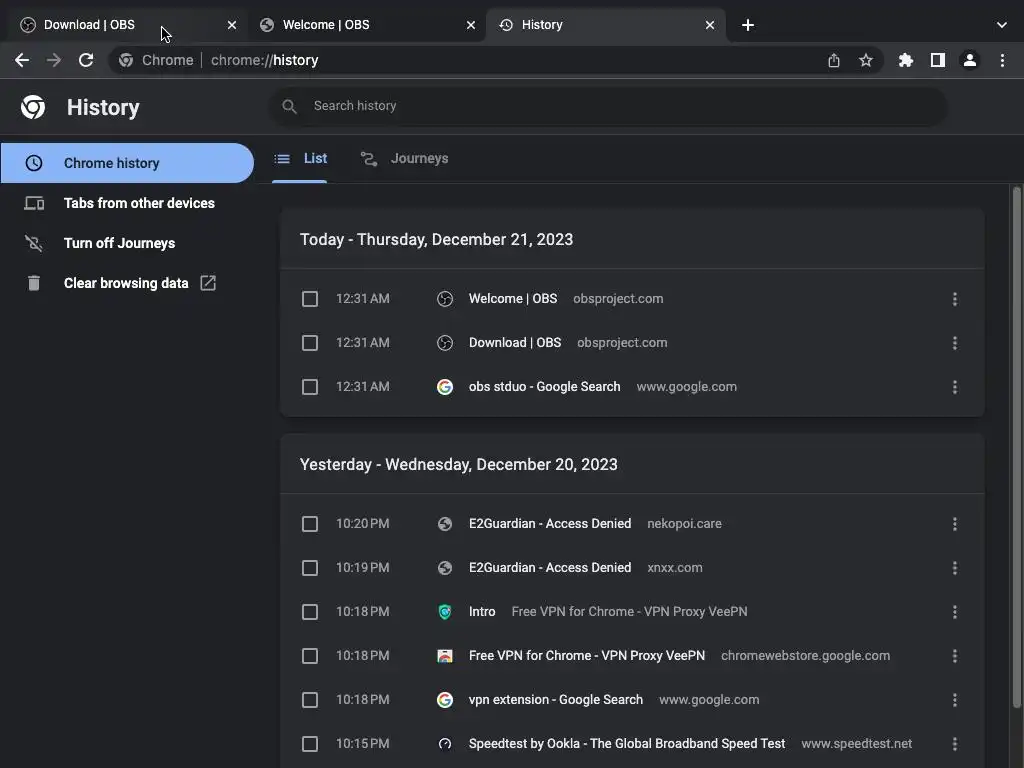Open the profile avatar icon
Viewport: 1024px width, 768px height.
tap(969, 60)
